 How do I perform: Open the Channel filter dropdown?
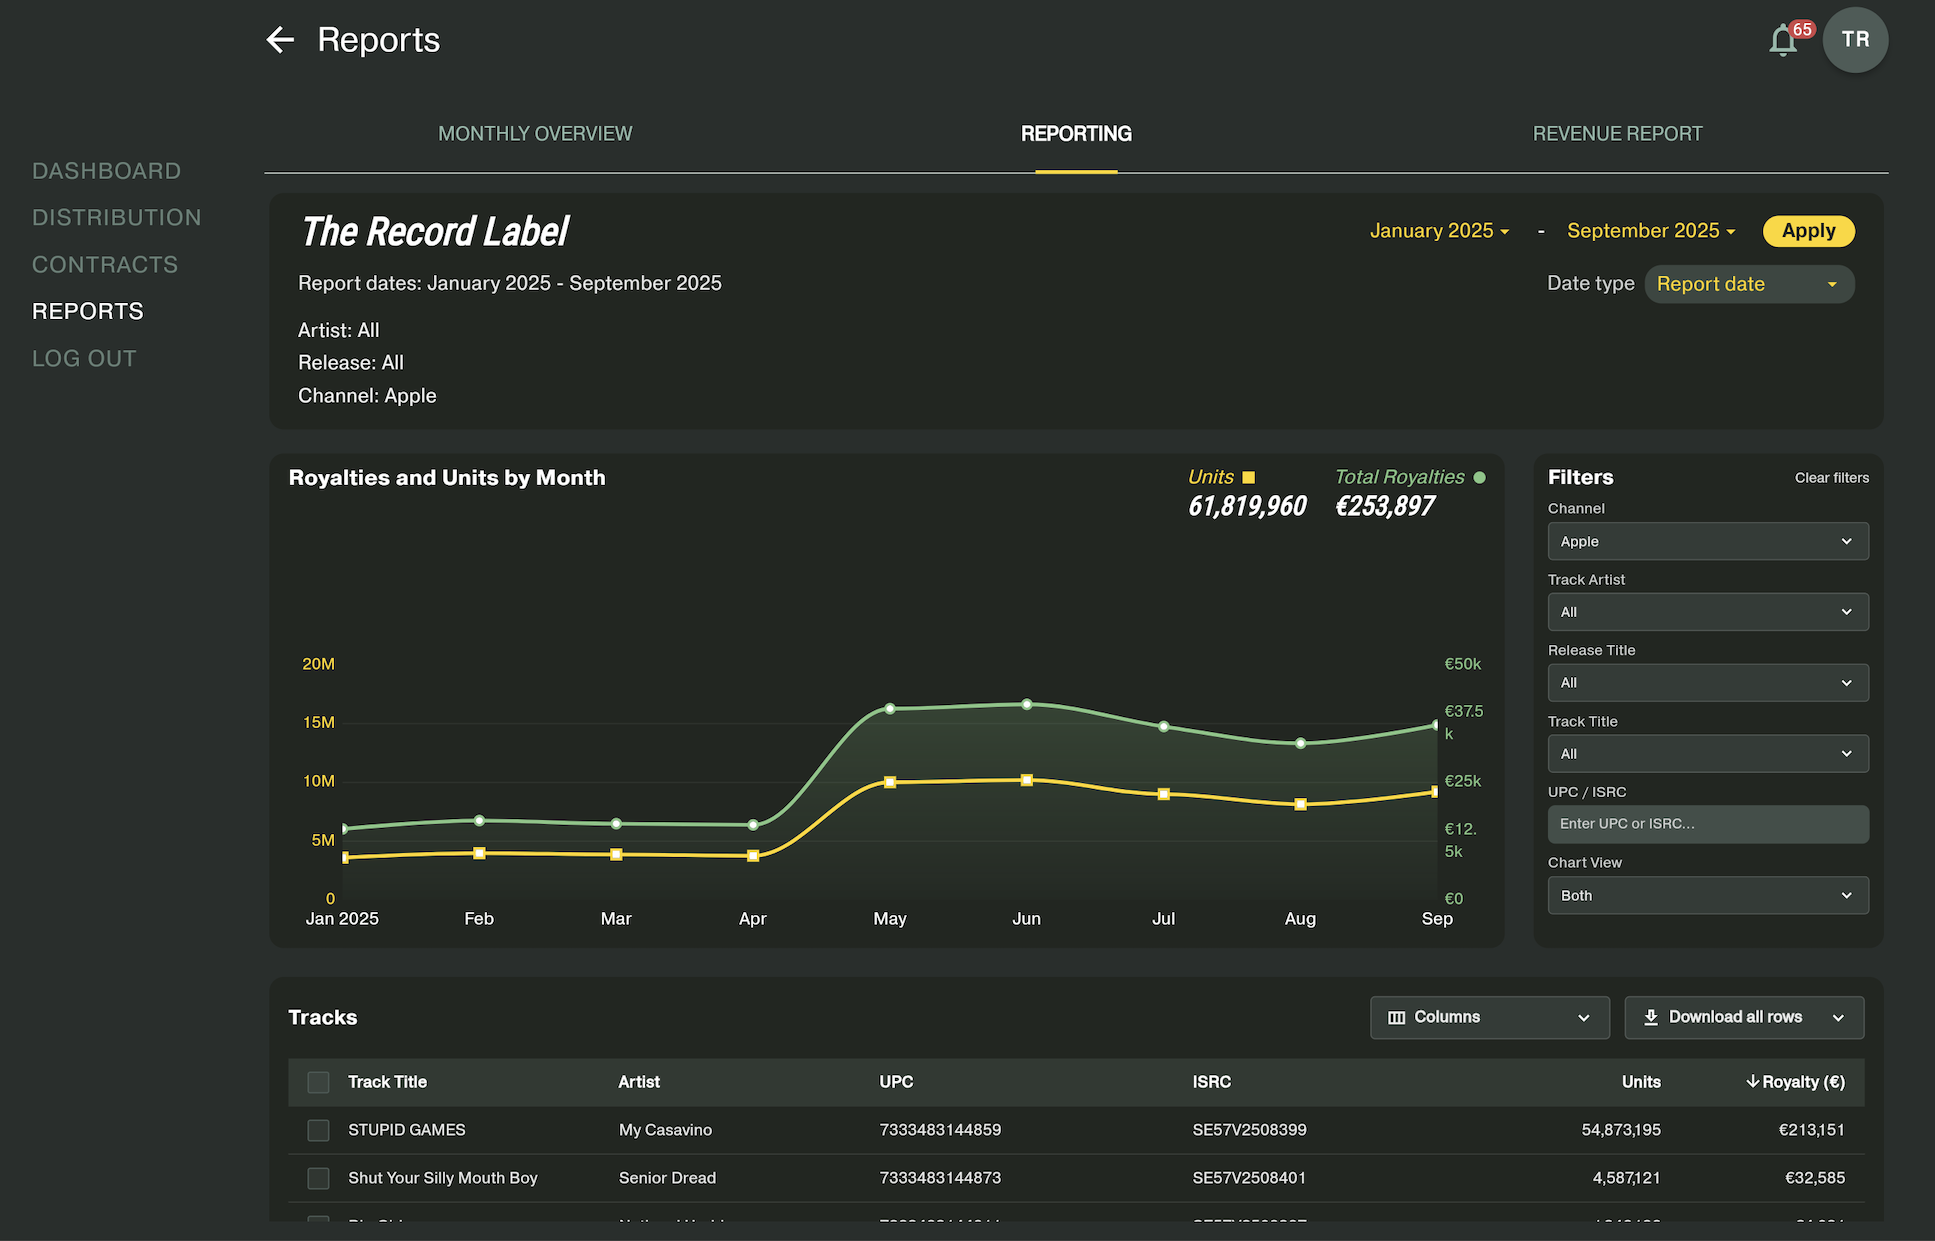pyautogui.click(x=1707, y=541)
